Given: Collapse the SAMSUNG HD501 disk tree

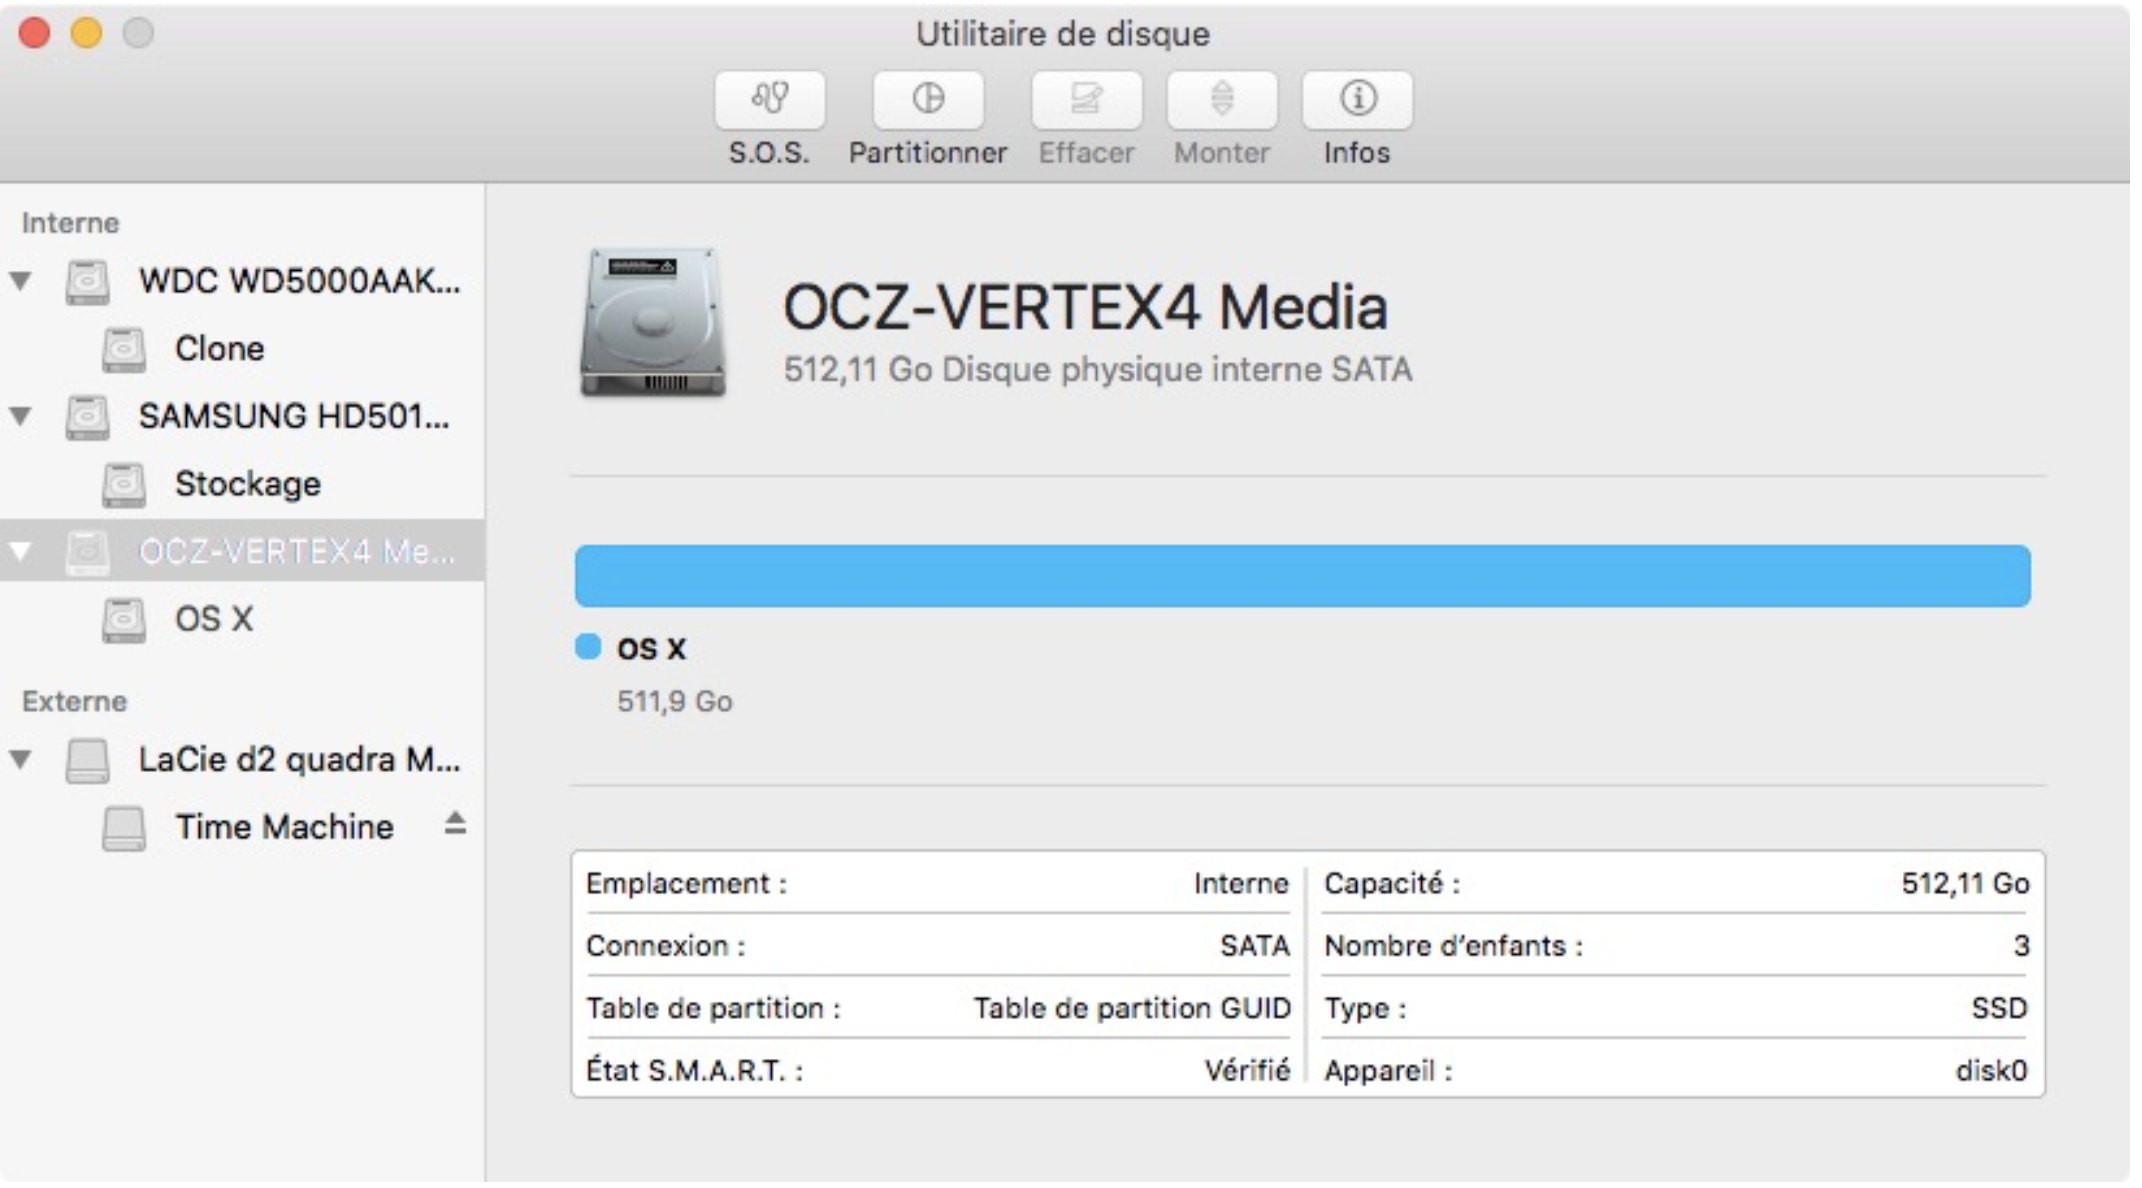Looking at the screenshot, I should (21, 416).
